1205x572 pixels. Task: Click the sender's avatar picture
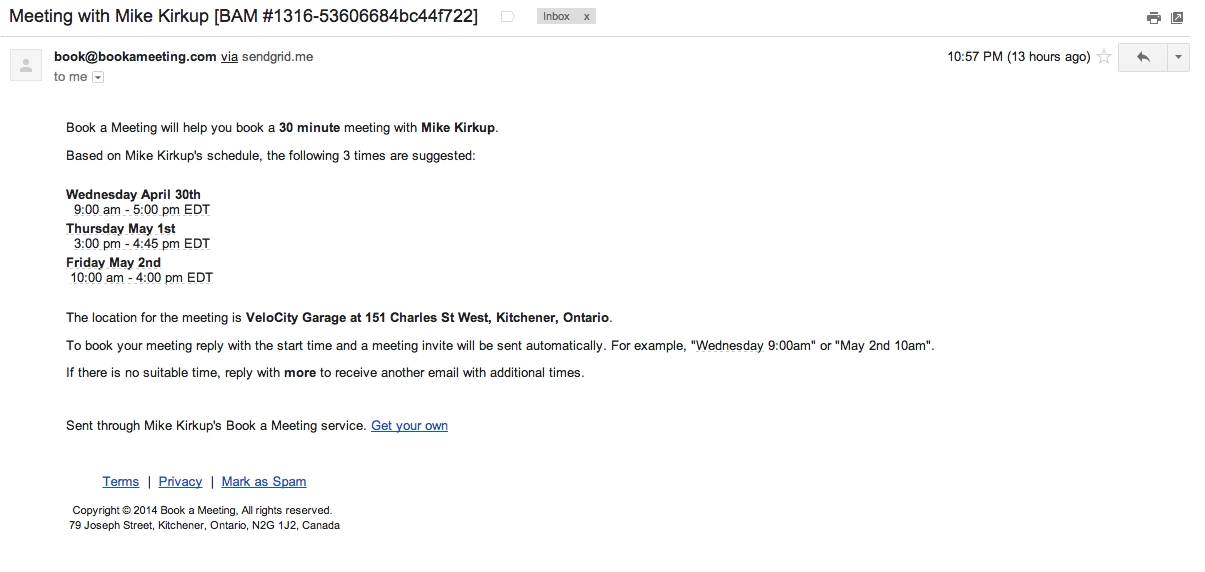pos(25,65)
